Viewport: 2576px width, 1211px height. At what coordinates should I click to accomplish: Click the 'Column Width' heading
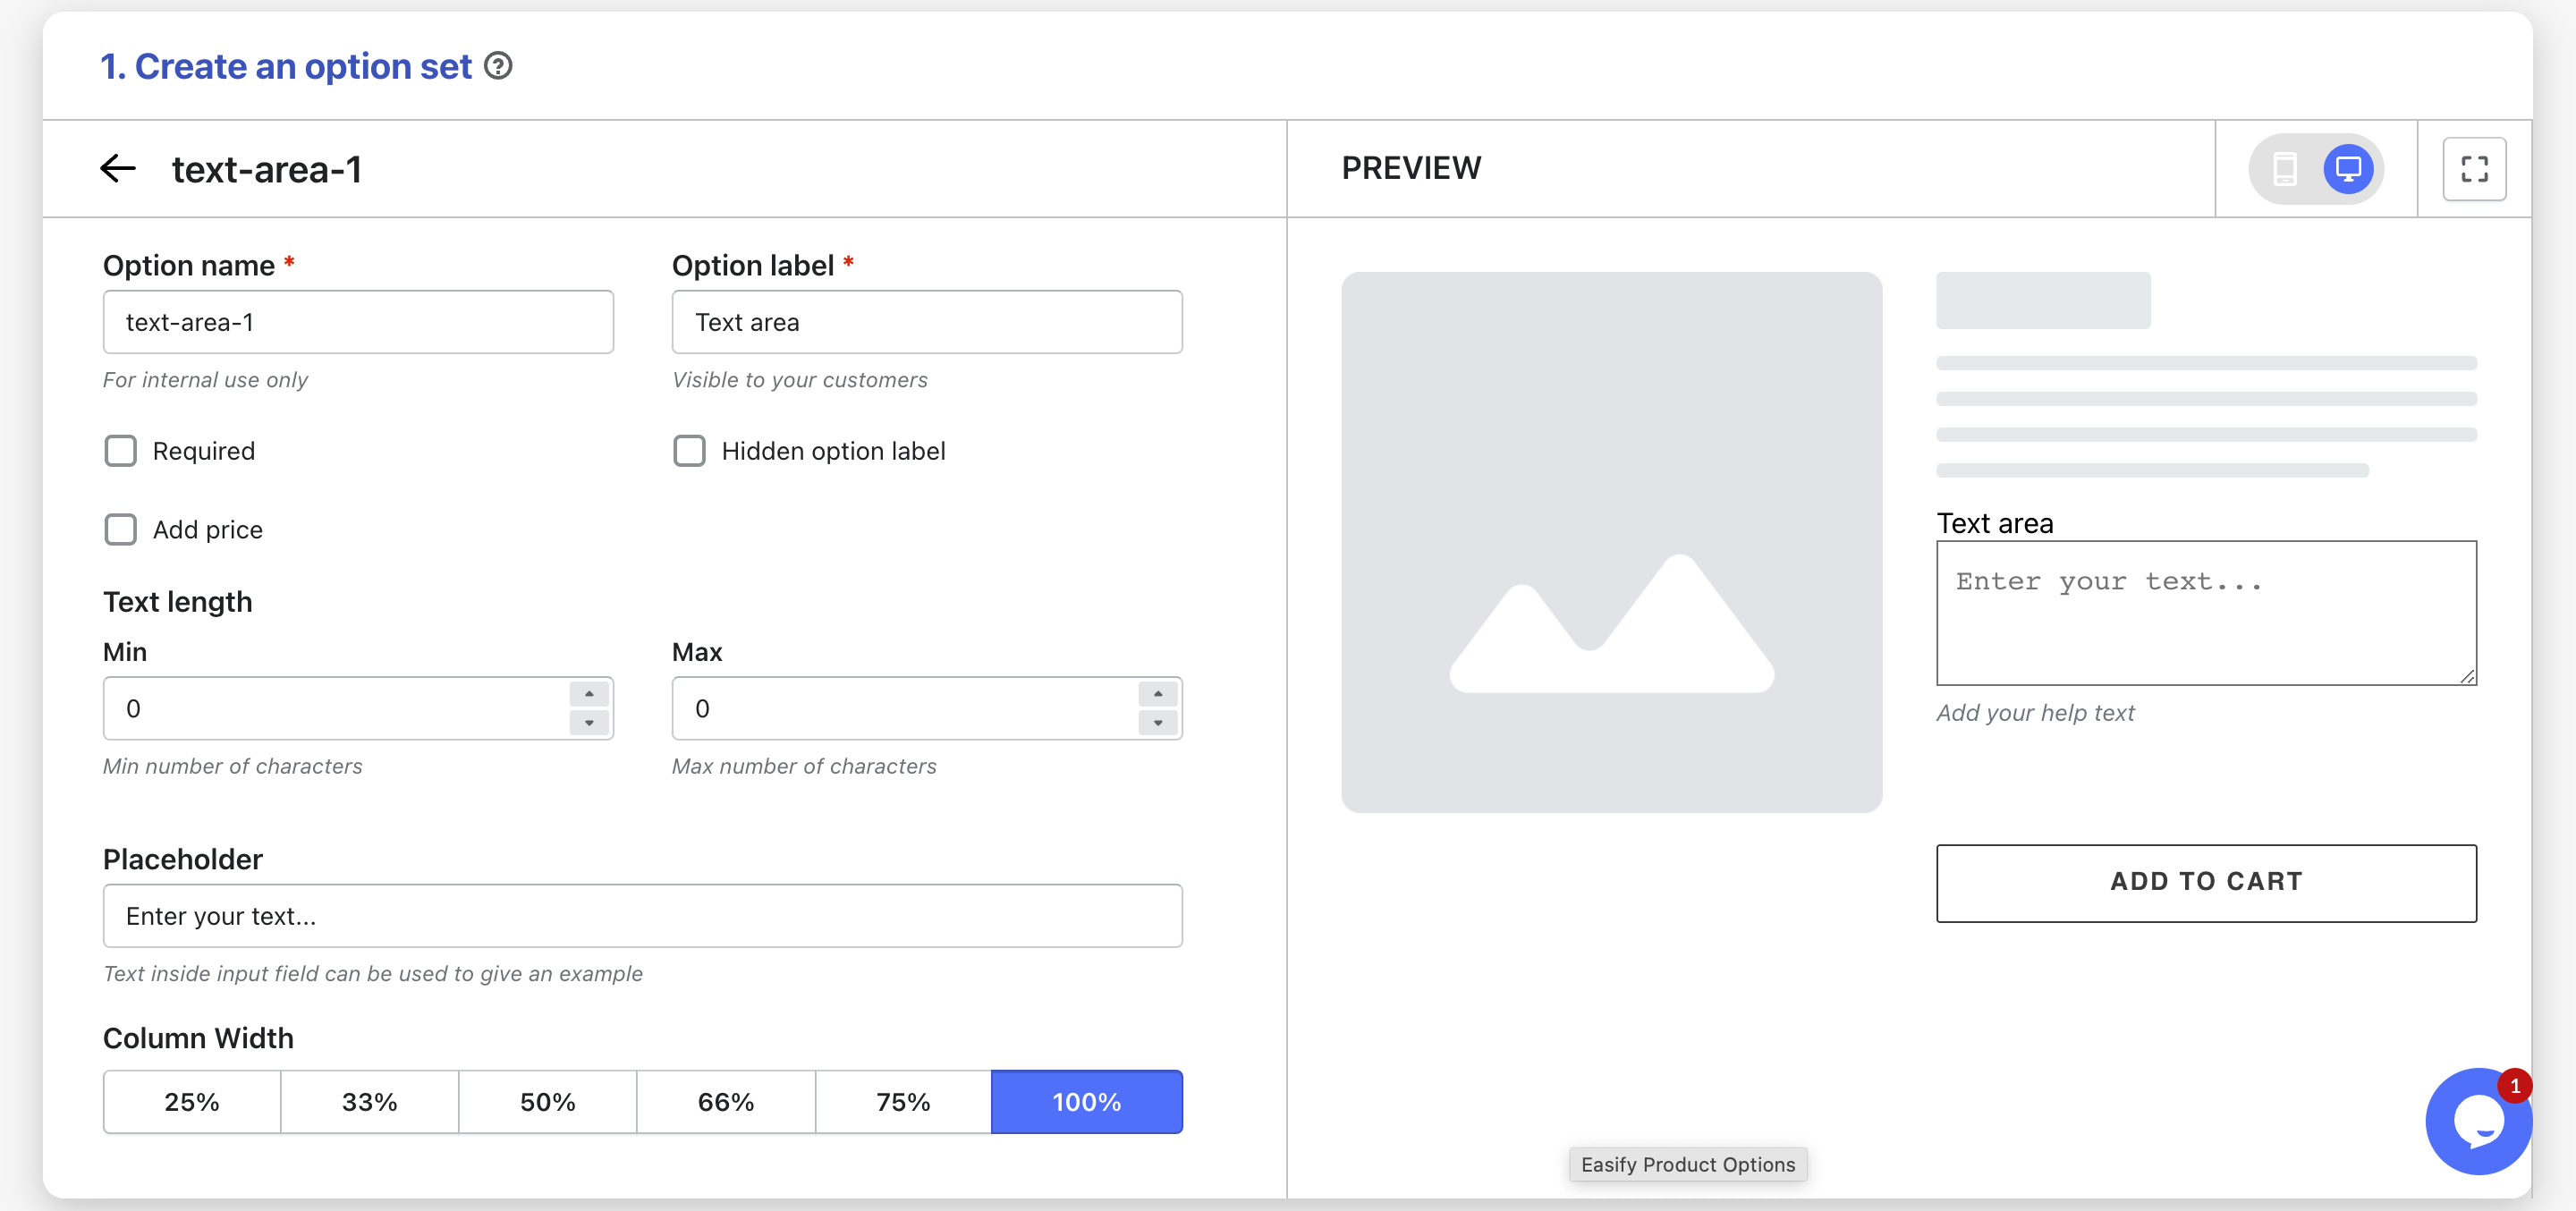(x=198, y=1038)
